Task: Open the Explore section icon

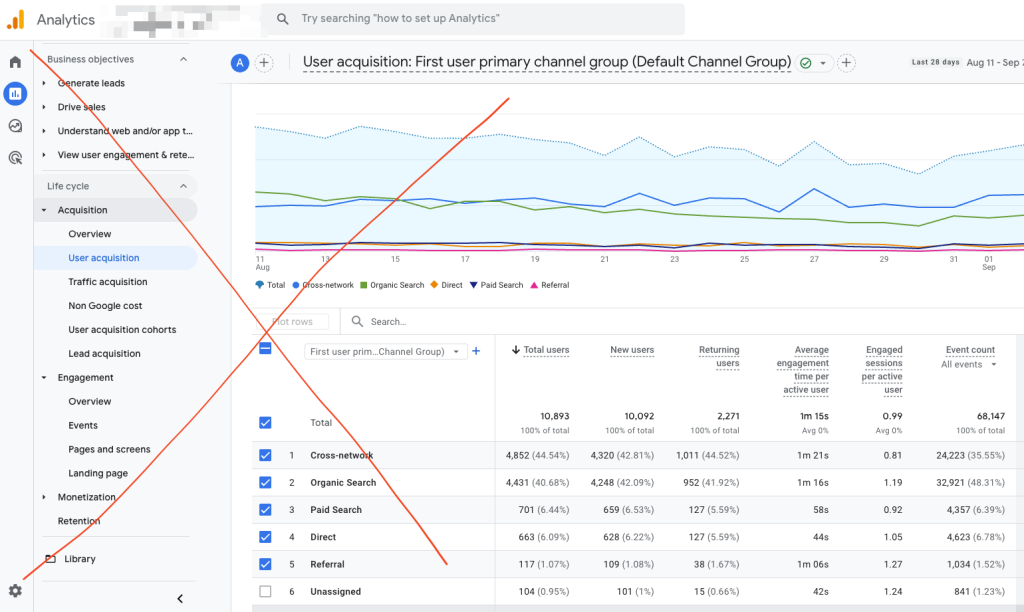Action: click(14, 125)
